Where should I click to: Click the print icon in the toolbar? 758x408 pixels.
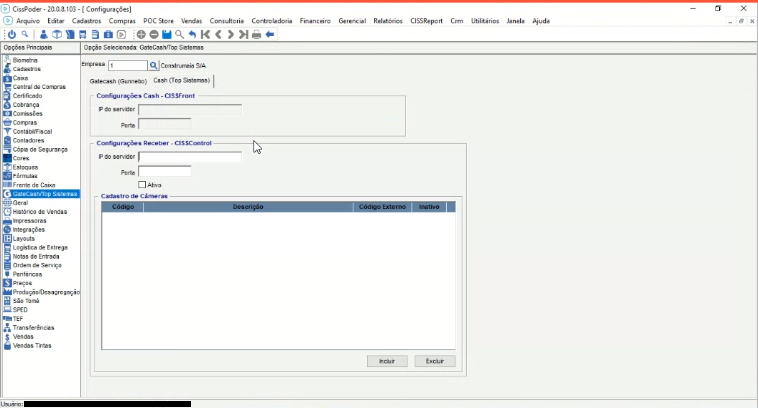257,34
